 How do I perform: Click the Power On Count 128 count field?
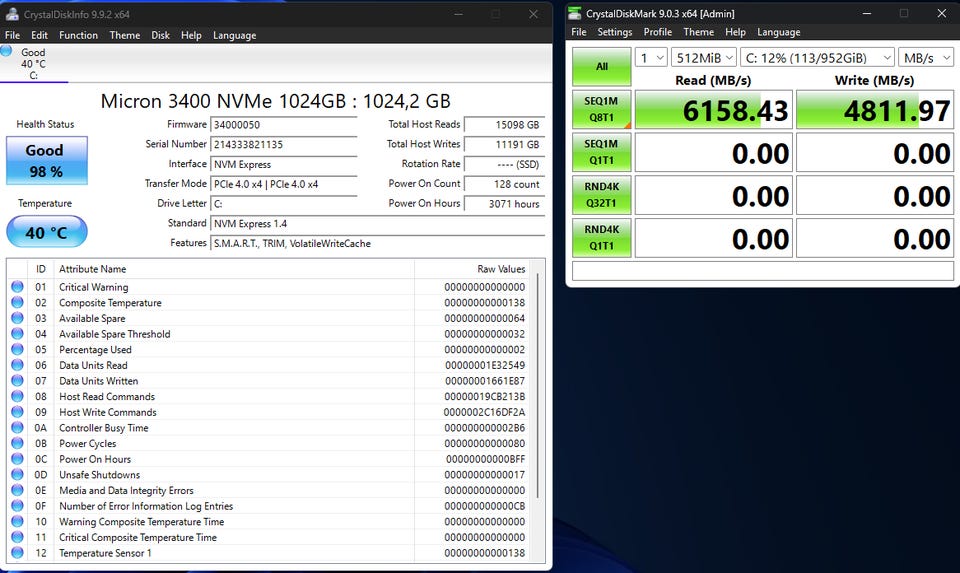tap(503, 184)
